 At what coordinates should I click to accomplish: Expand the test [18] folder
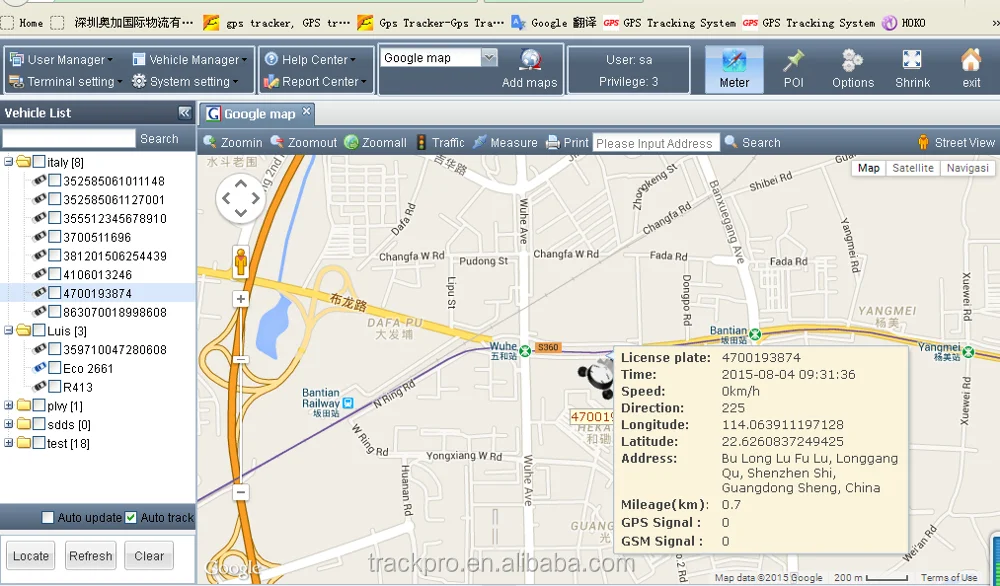pos(8,443)
